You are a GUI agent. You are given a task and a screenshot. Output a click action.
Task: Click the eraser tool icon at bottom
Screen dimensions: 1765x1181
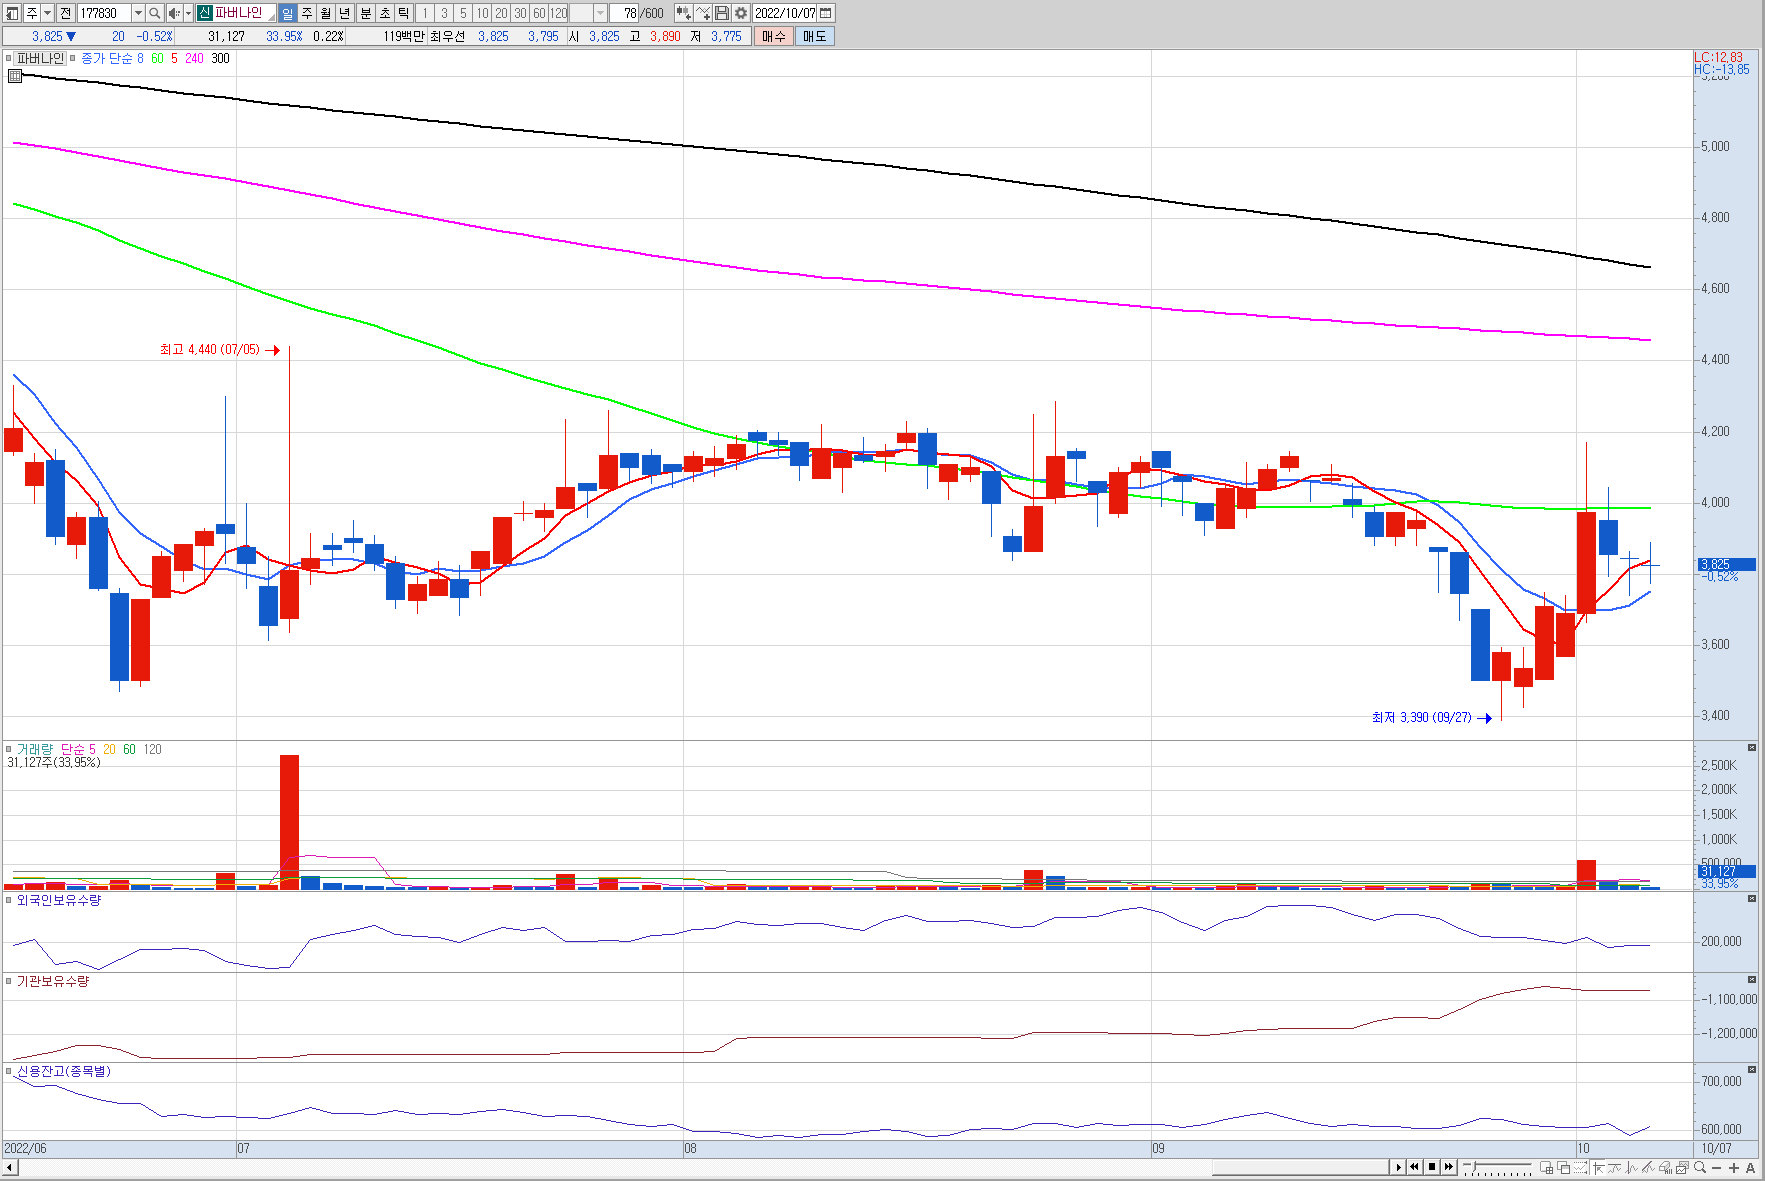(1666, 1167)
